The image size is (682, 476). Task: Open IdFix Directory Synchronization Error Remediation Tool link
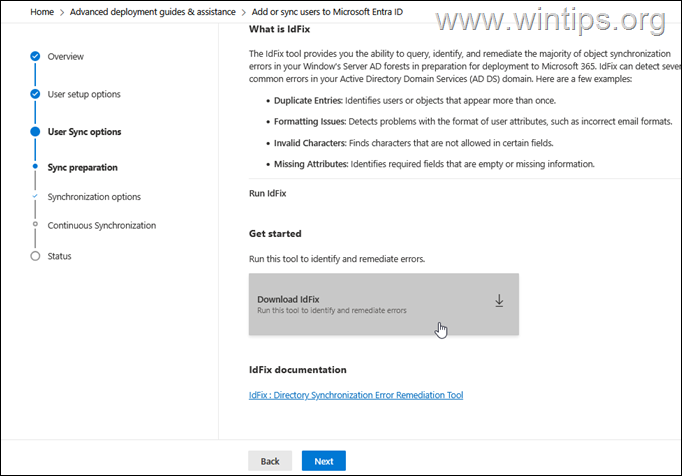coord(356,395)
